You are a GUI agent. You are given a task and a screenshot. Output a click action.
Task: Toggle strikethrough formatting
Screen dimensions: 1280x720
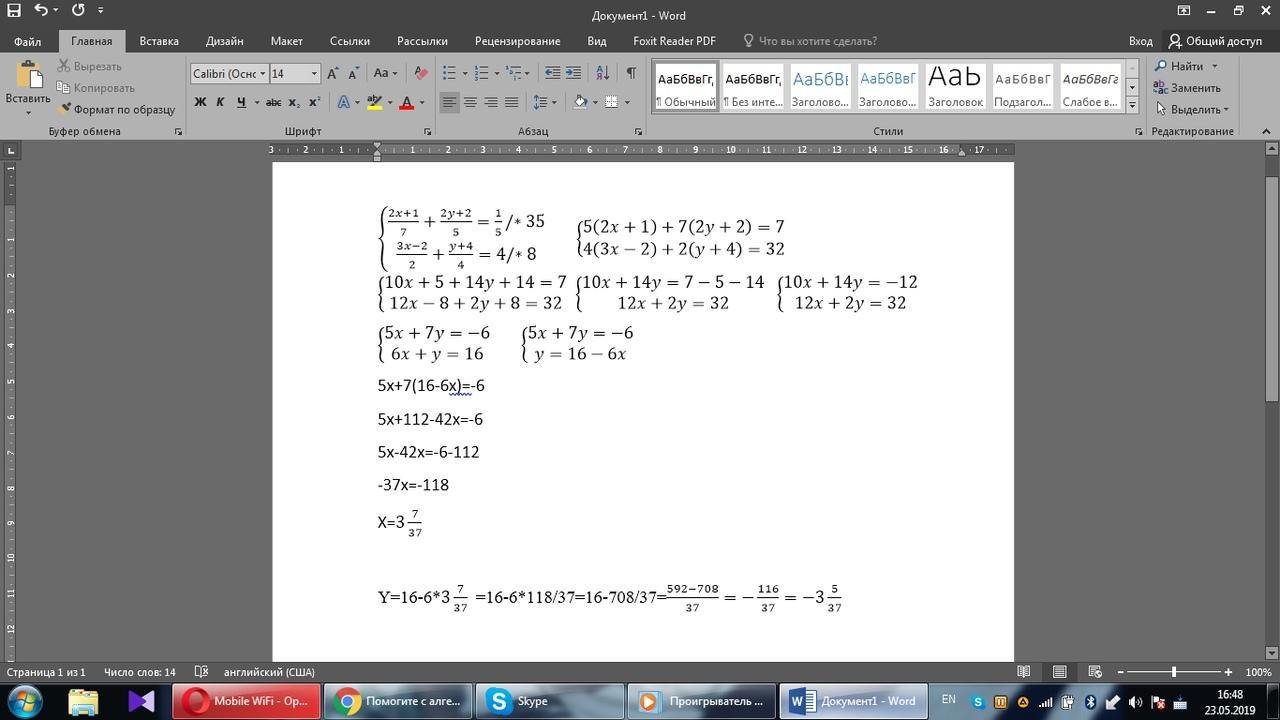coord(273,102)
